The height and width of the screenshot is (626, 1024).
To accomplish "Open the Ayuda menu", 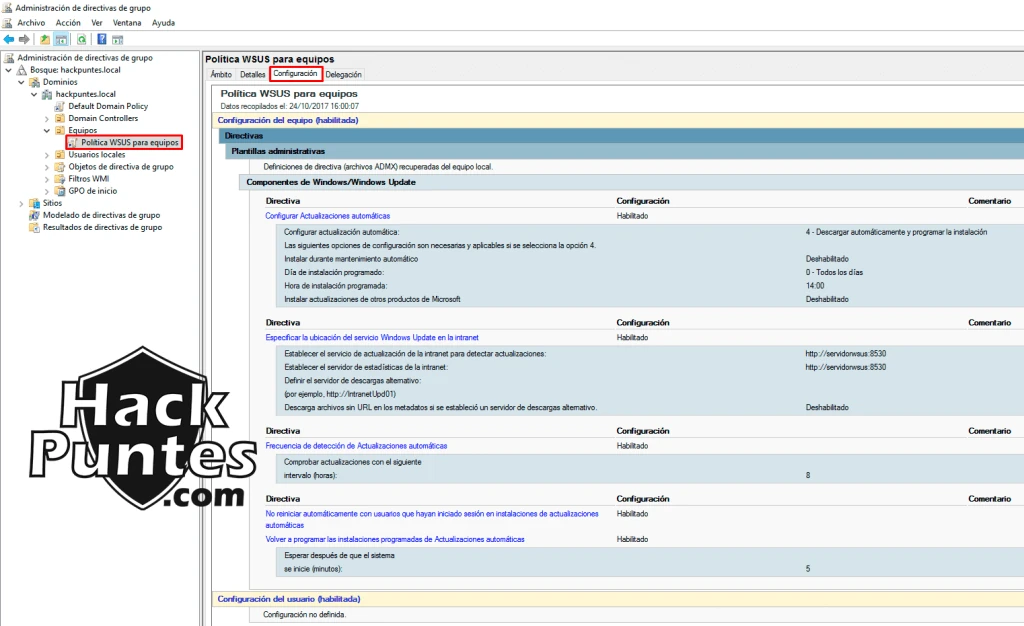I will 163,23.
